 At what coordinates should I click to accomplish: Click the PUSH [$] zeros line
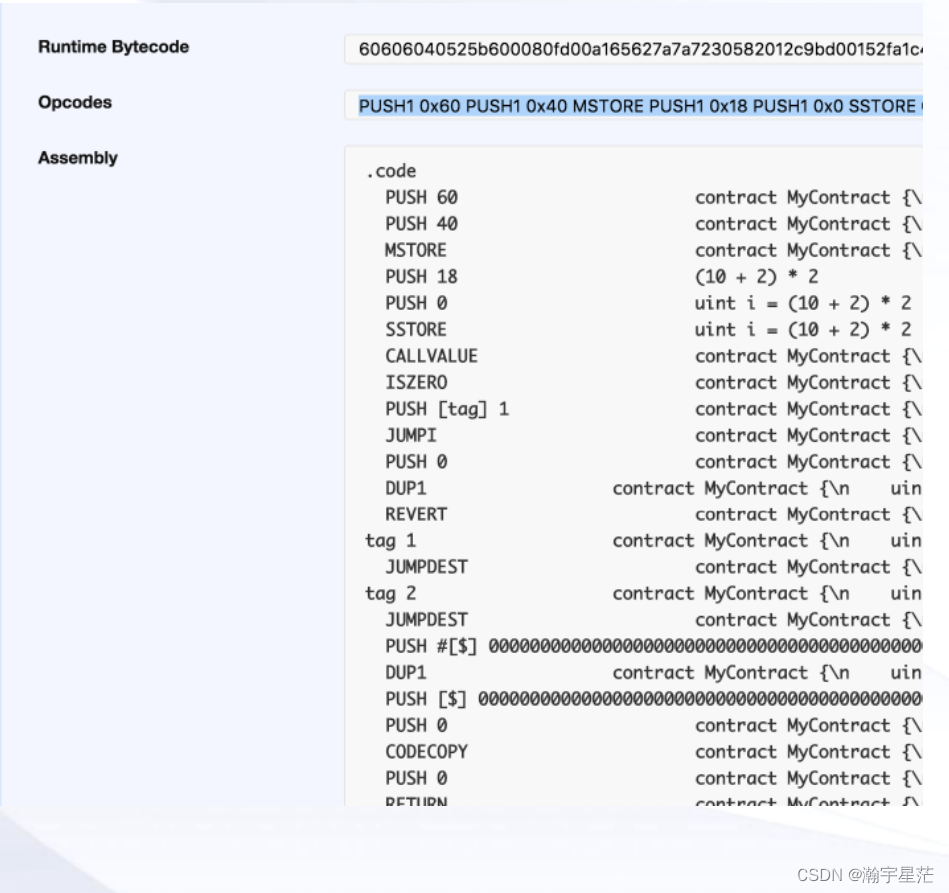(x=654, y=699)
